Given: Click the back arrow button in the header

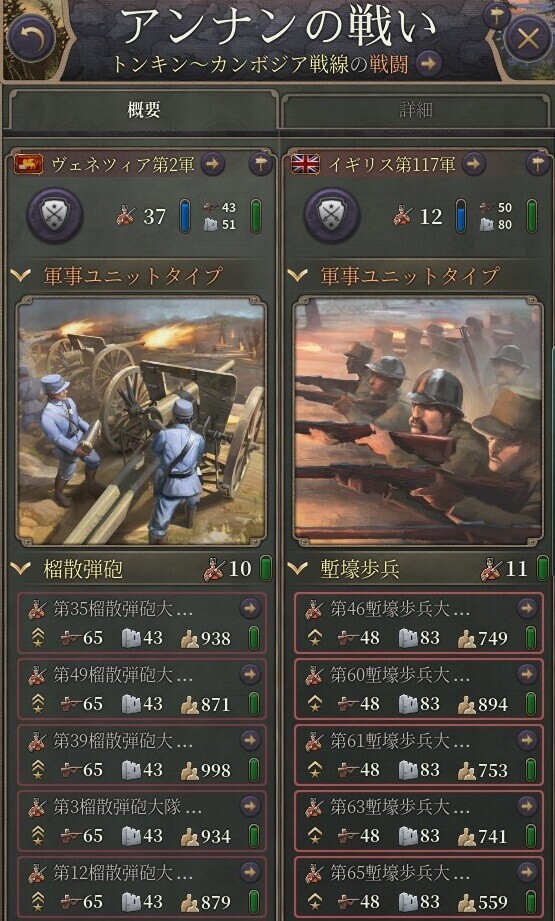Looking at the screenshot, I should pos(32,39).
